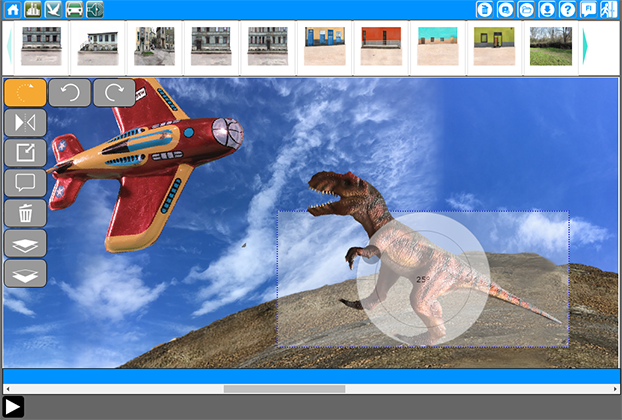Image resolution: width=622 pixels, height=420 pixels.
Task: Click the 25° rotation dial center
Action: pyautogui.click(x=423, y=279)
